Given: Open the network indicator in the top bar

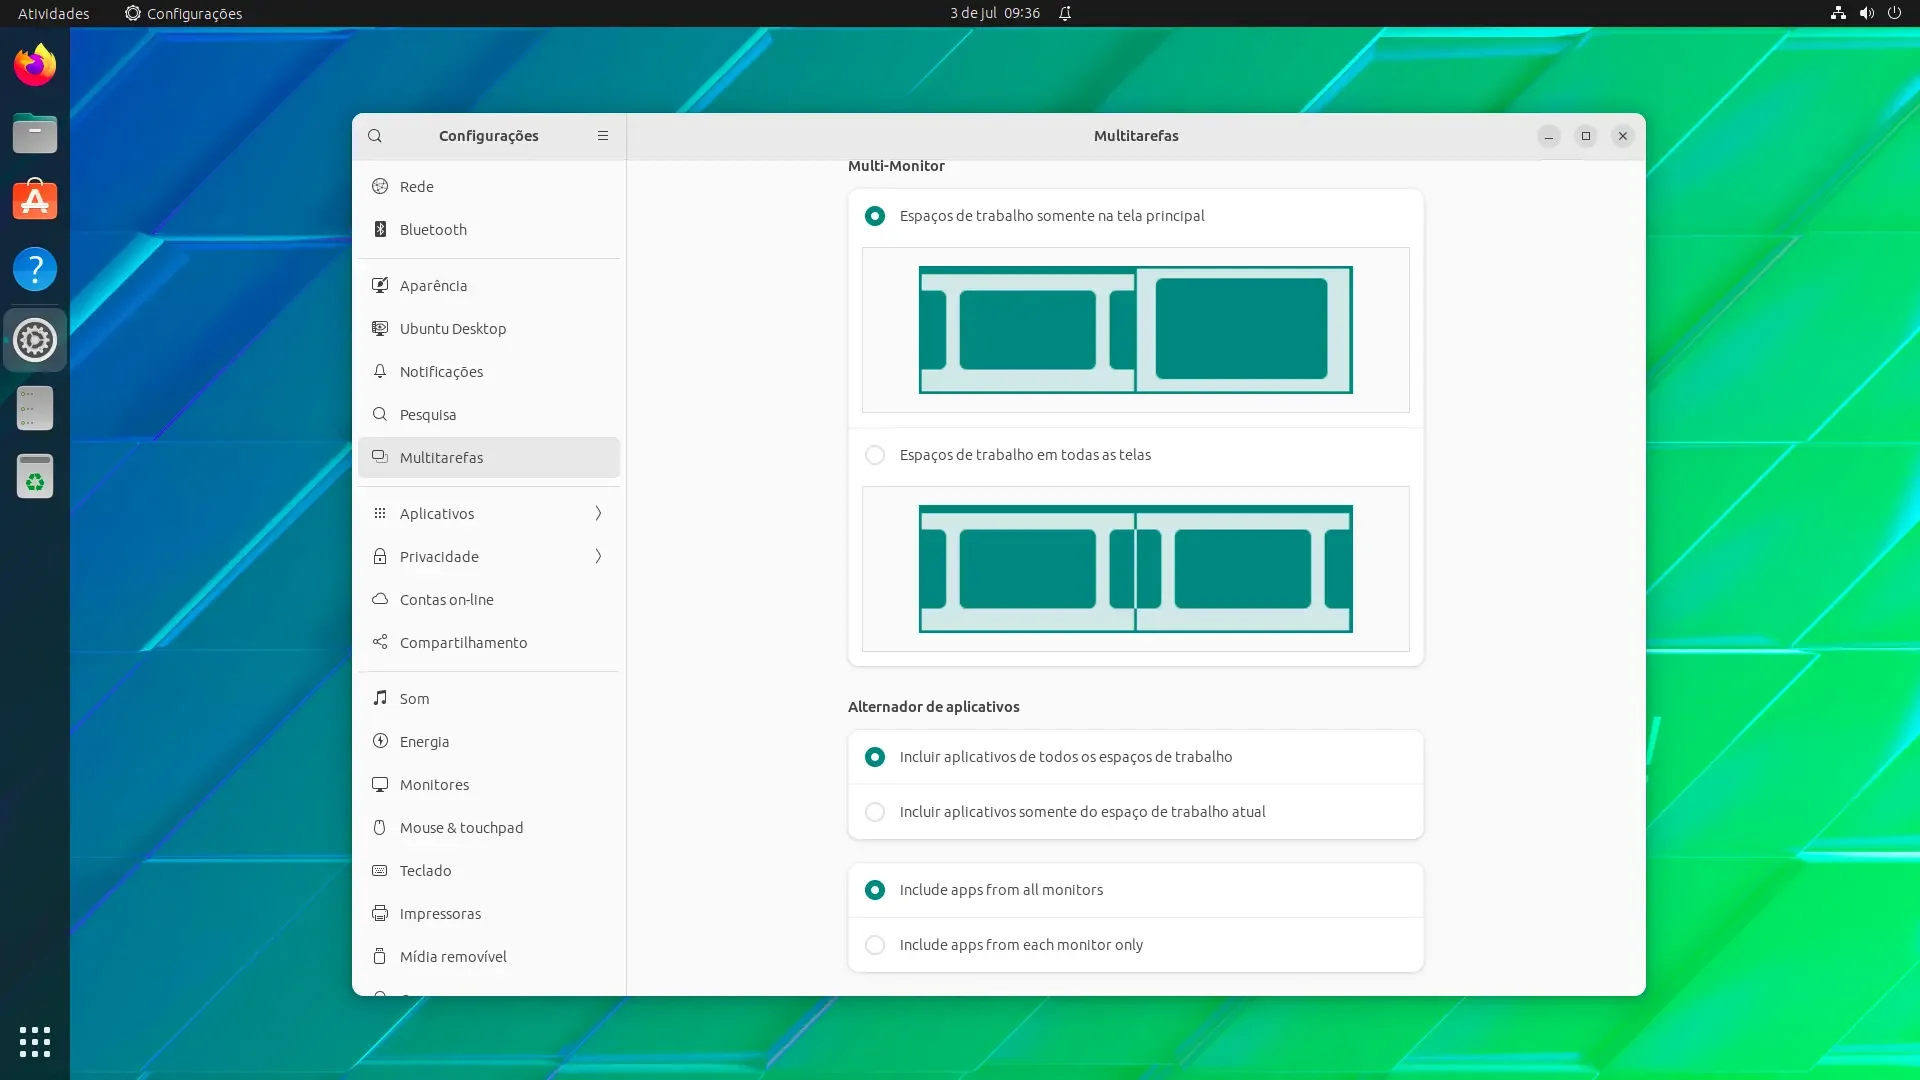Looking at the screenshot, I should click(1838, 13).
